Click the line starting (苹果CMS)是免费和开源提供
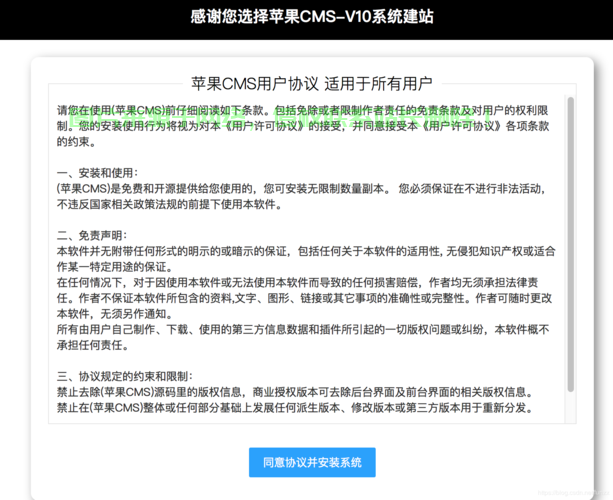 [x=301, y=189]
